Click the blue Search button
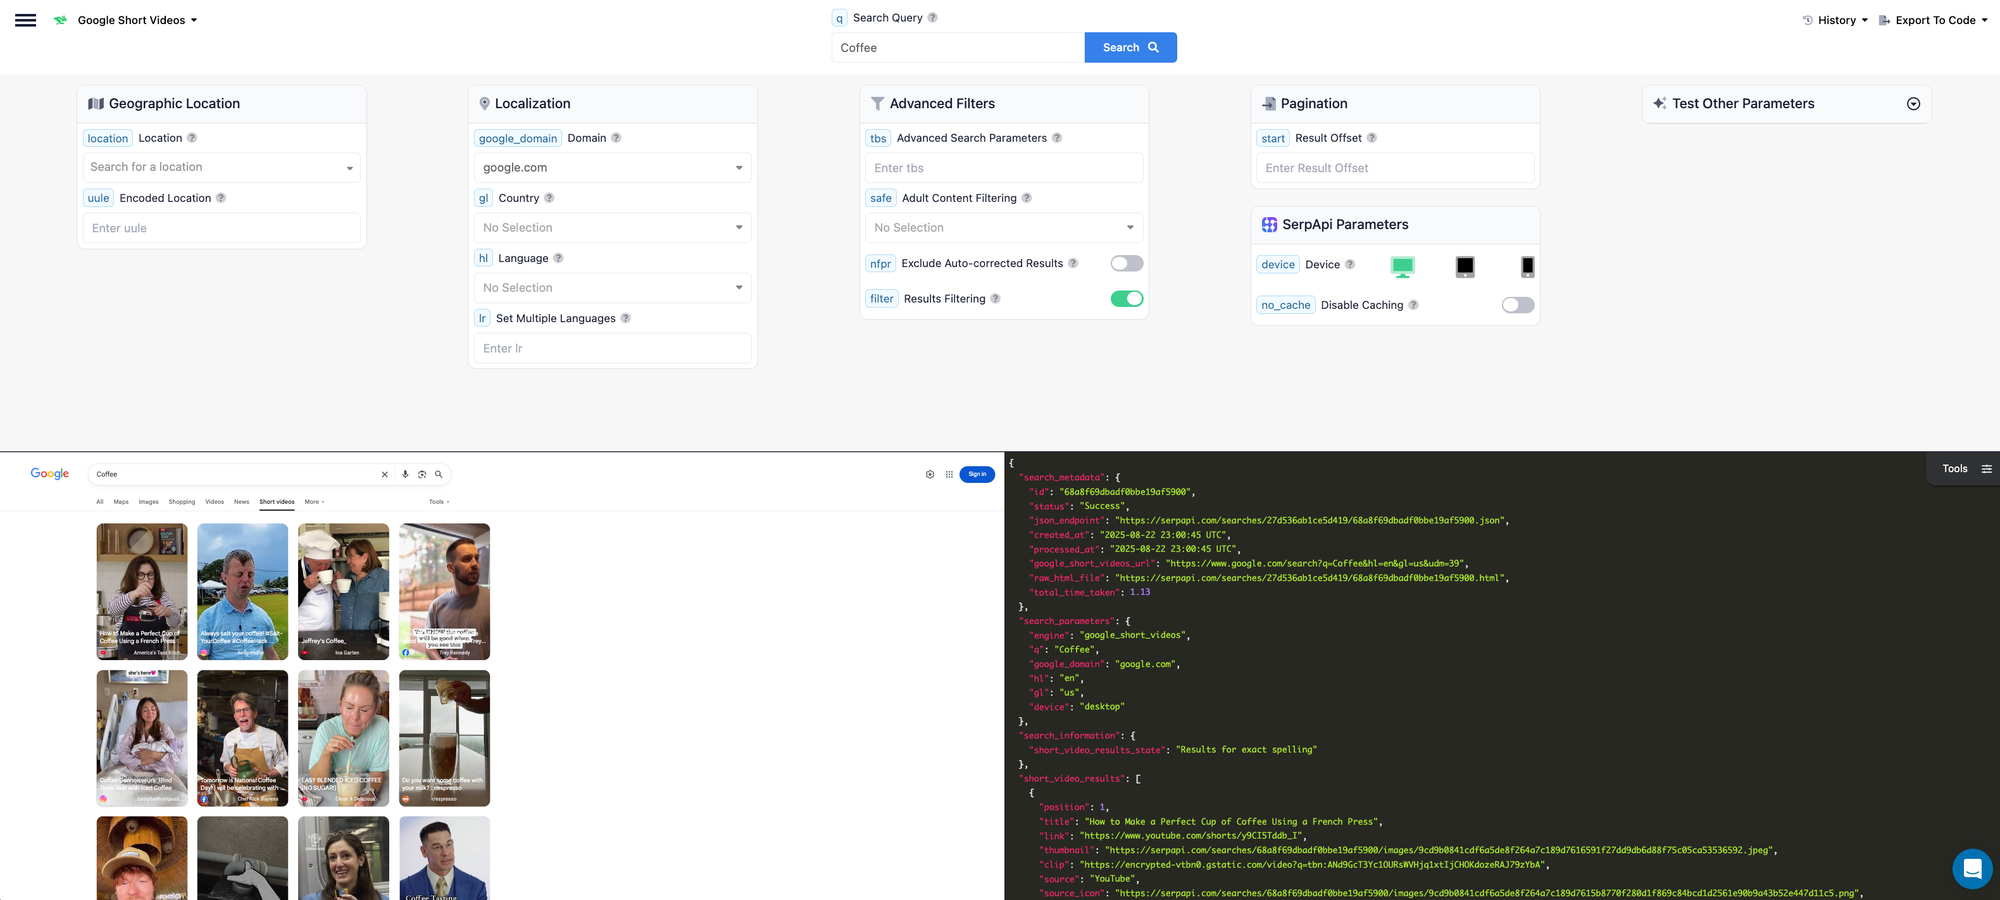The width and height of the screenshot is (2000, 900). tap(1130, 47)
